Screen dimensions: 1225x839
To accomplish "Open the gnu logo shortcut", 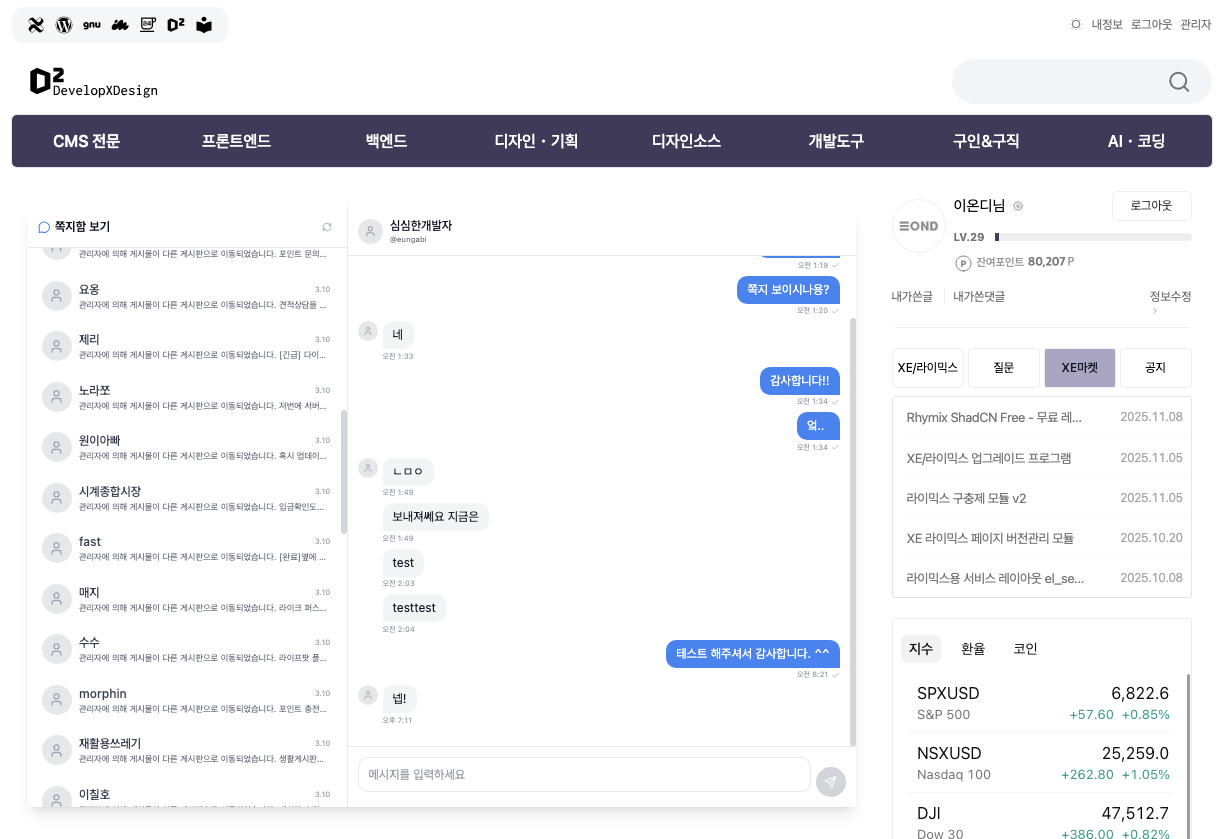I will click(x=92, y=25).
